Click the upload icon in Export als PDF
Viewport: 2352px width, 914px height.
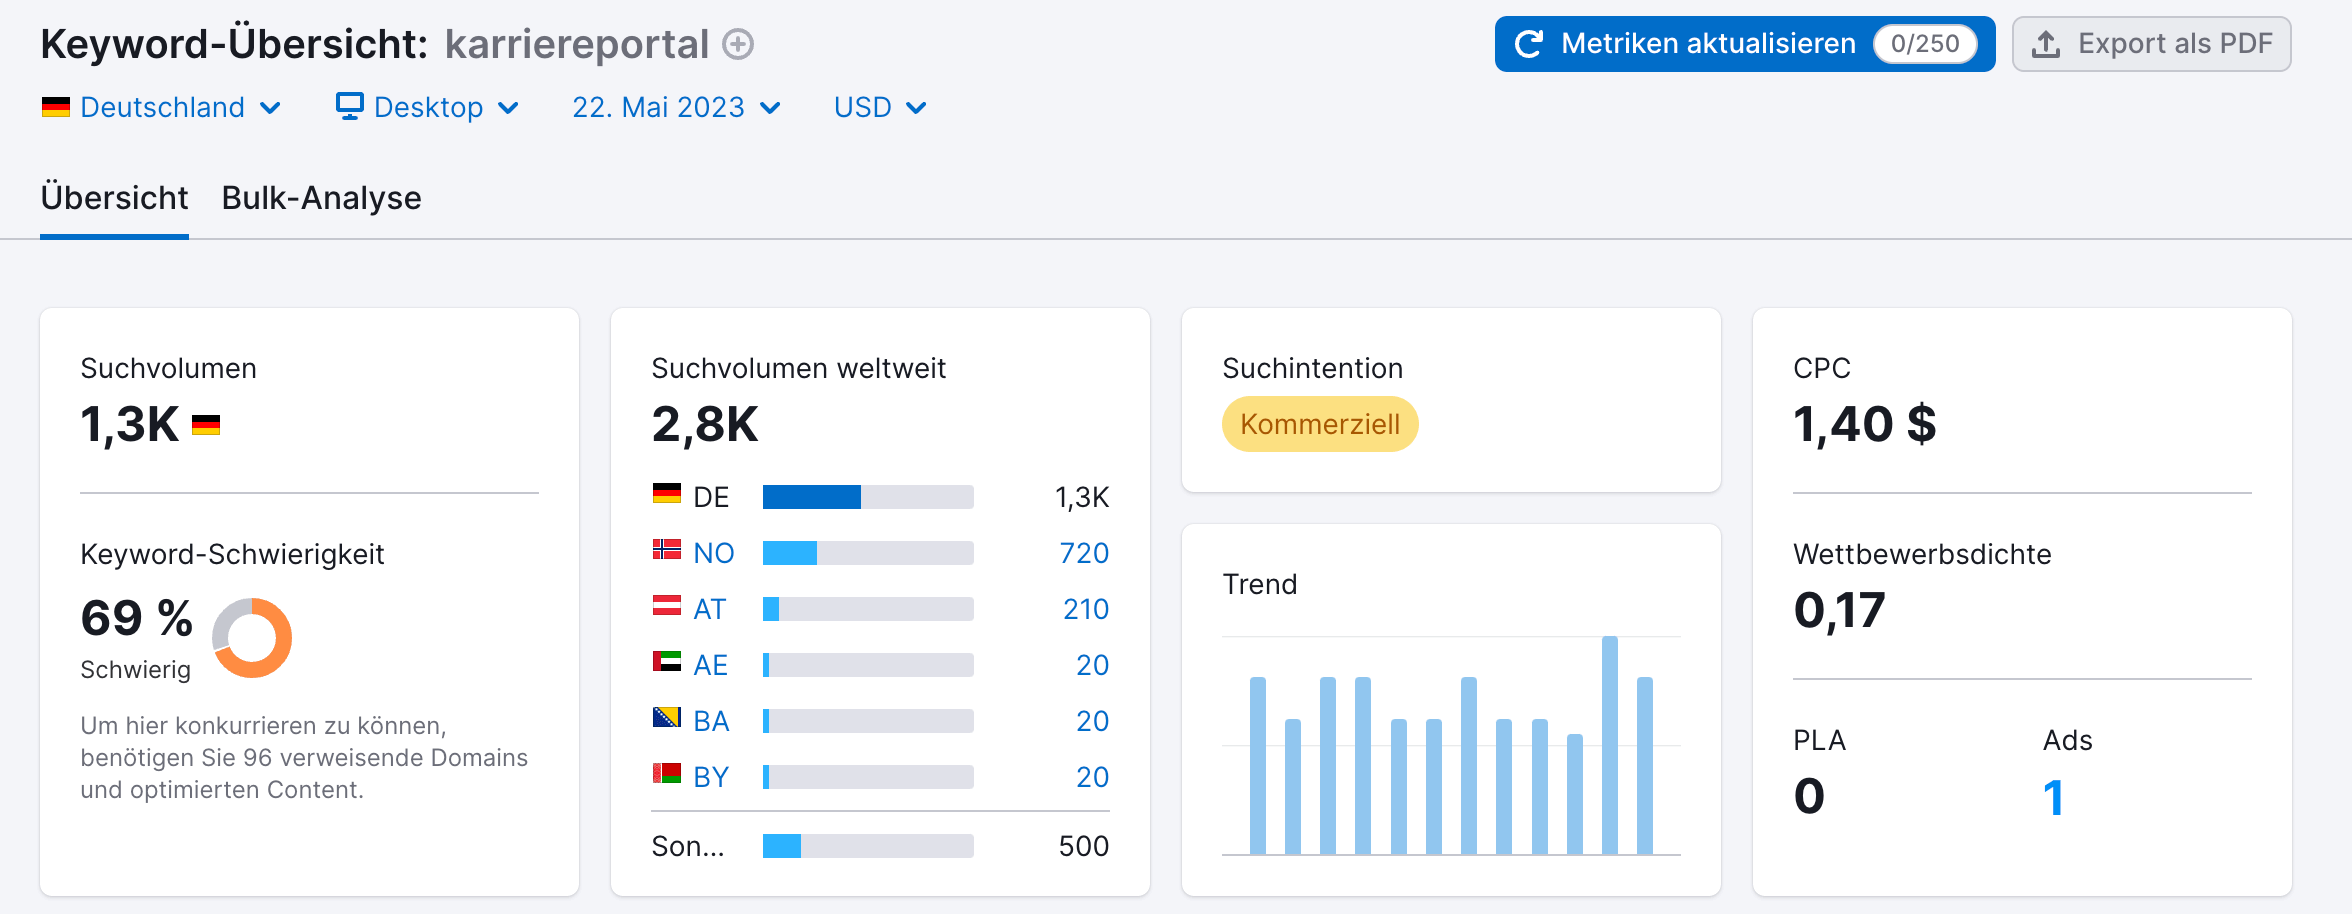[x=2046, y=44]
